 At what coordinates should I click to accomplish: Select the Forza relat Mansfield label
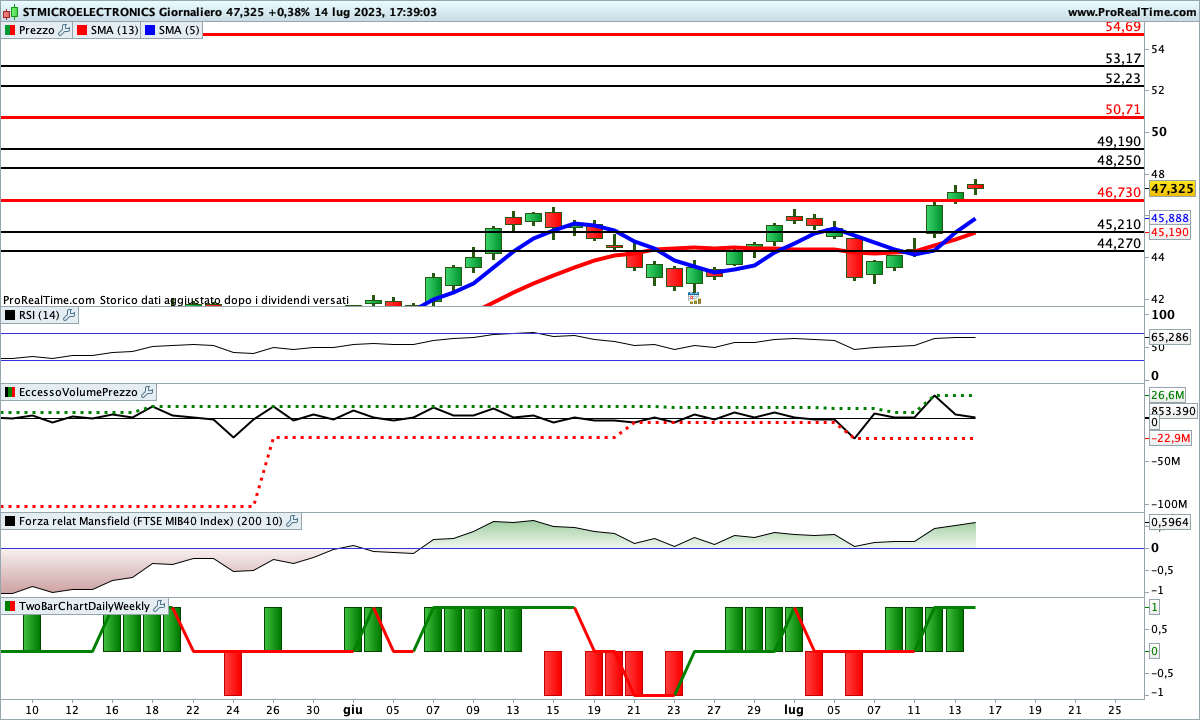(151, 521)
